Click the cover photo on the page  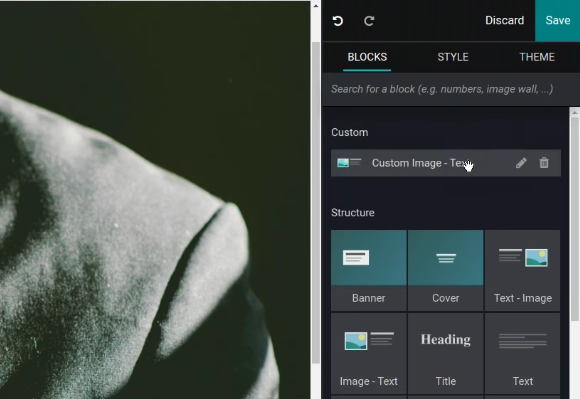click(x=155, y=200)
